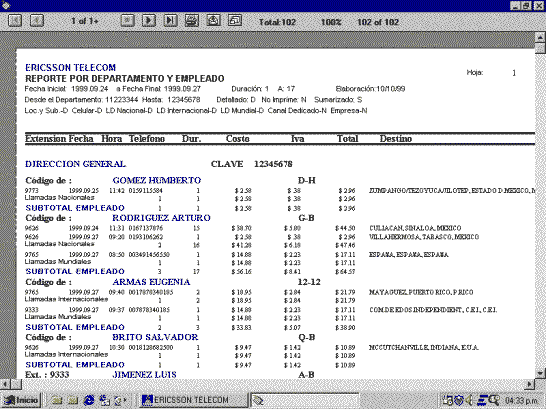The height and width of the screenshot is (410, 546).
Task: Click the 'VILLAHERMOSA, TABASCO, MEXICO' destination
Action: click(x=424, y=237)
